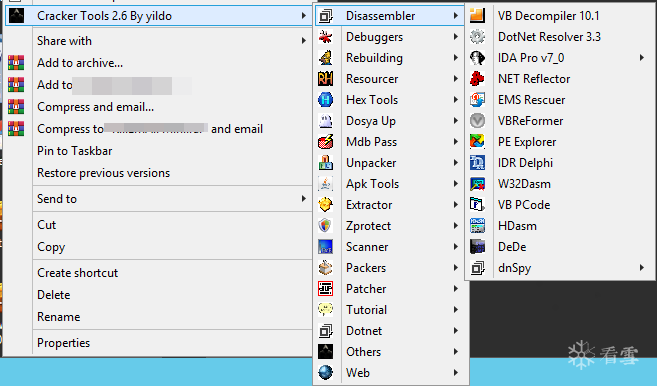
Task: Expand the dnSpy submenu arrow
Action: (x=642, y=267)
